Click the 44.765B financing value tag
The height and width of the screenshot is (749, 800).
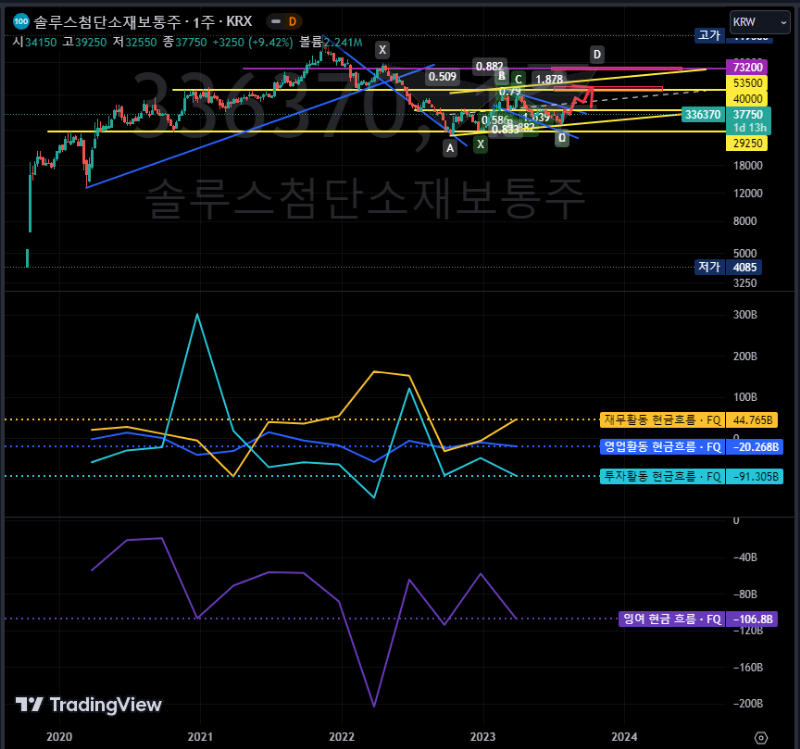pyautogui.click(x=752, y=420)
